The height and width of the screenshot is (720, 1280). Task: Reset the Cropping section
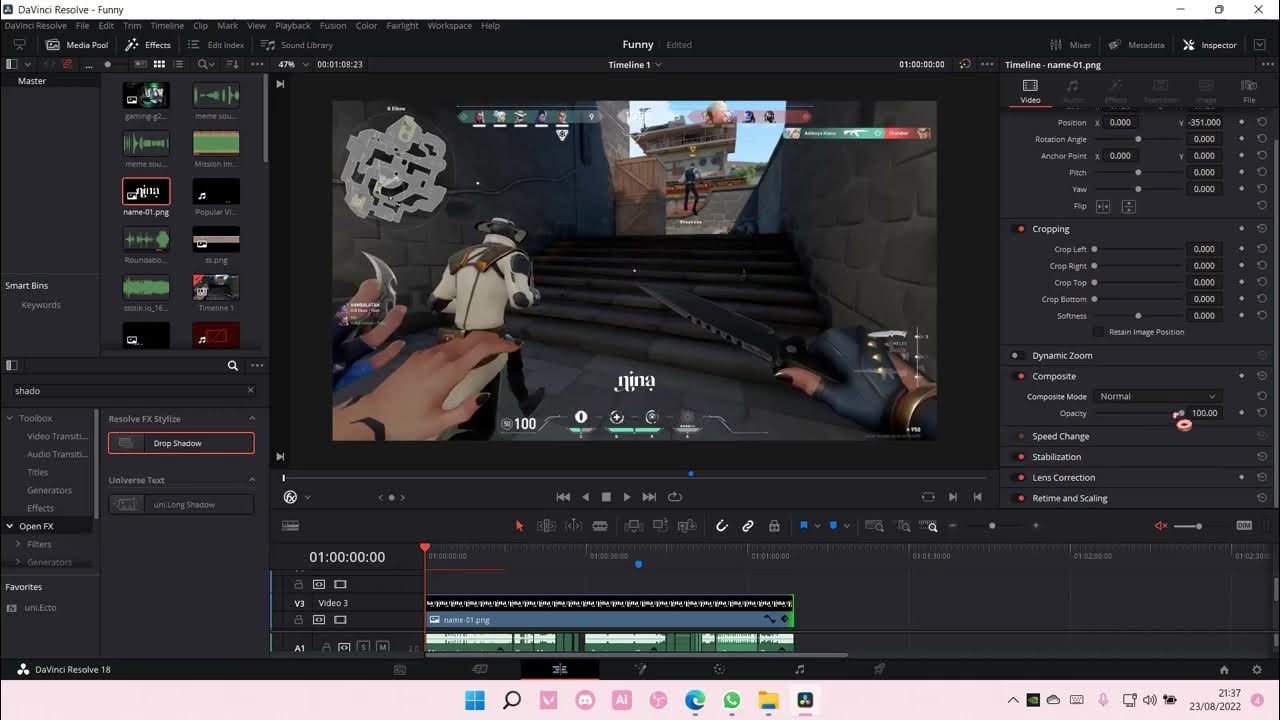pyautogui.click(x=1262, y=229)
